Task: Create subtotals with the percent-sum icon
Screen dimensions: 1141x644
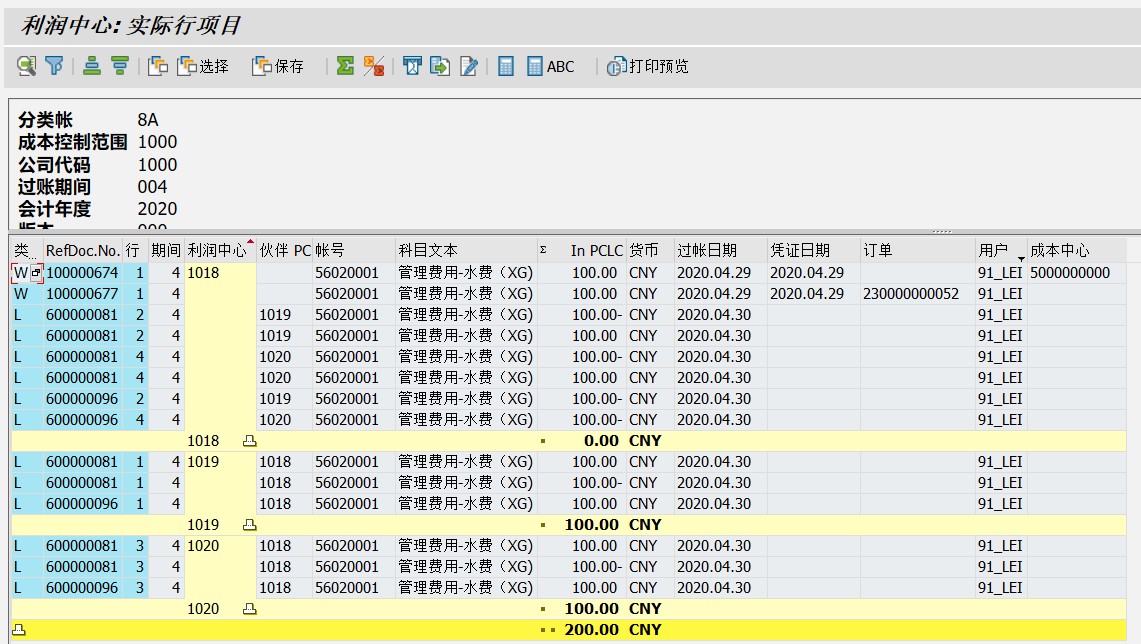Action: [372, 66]
